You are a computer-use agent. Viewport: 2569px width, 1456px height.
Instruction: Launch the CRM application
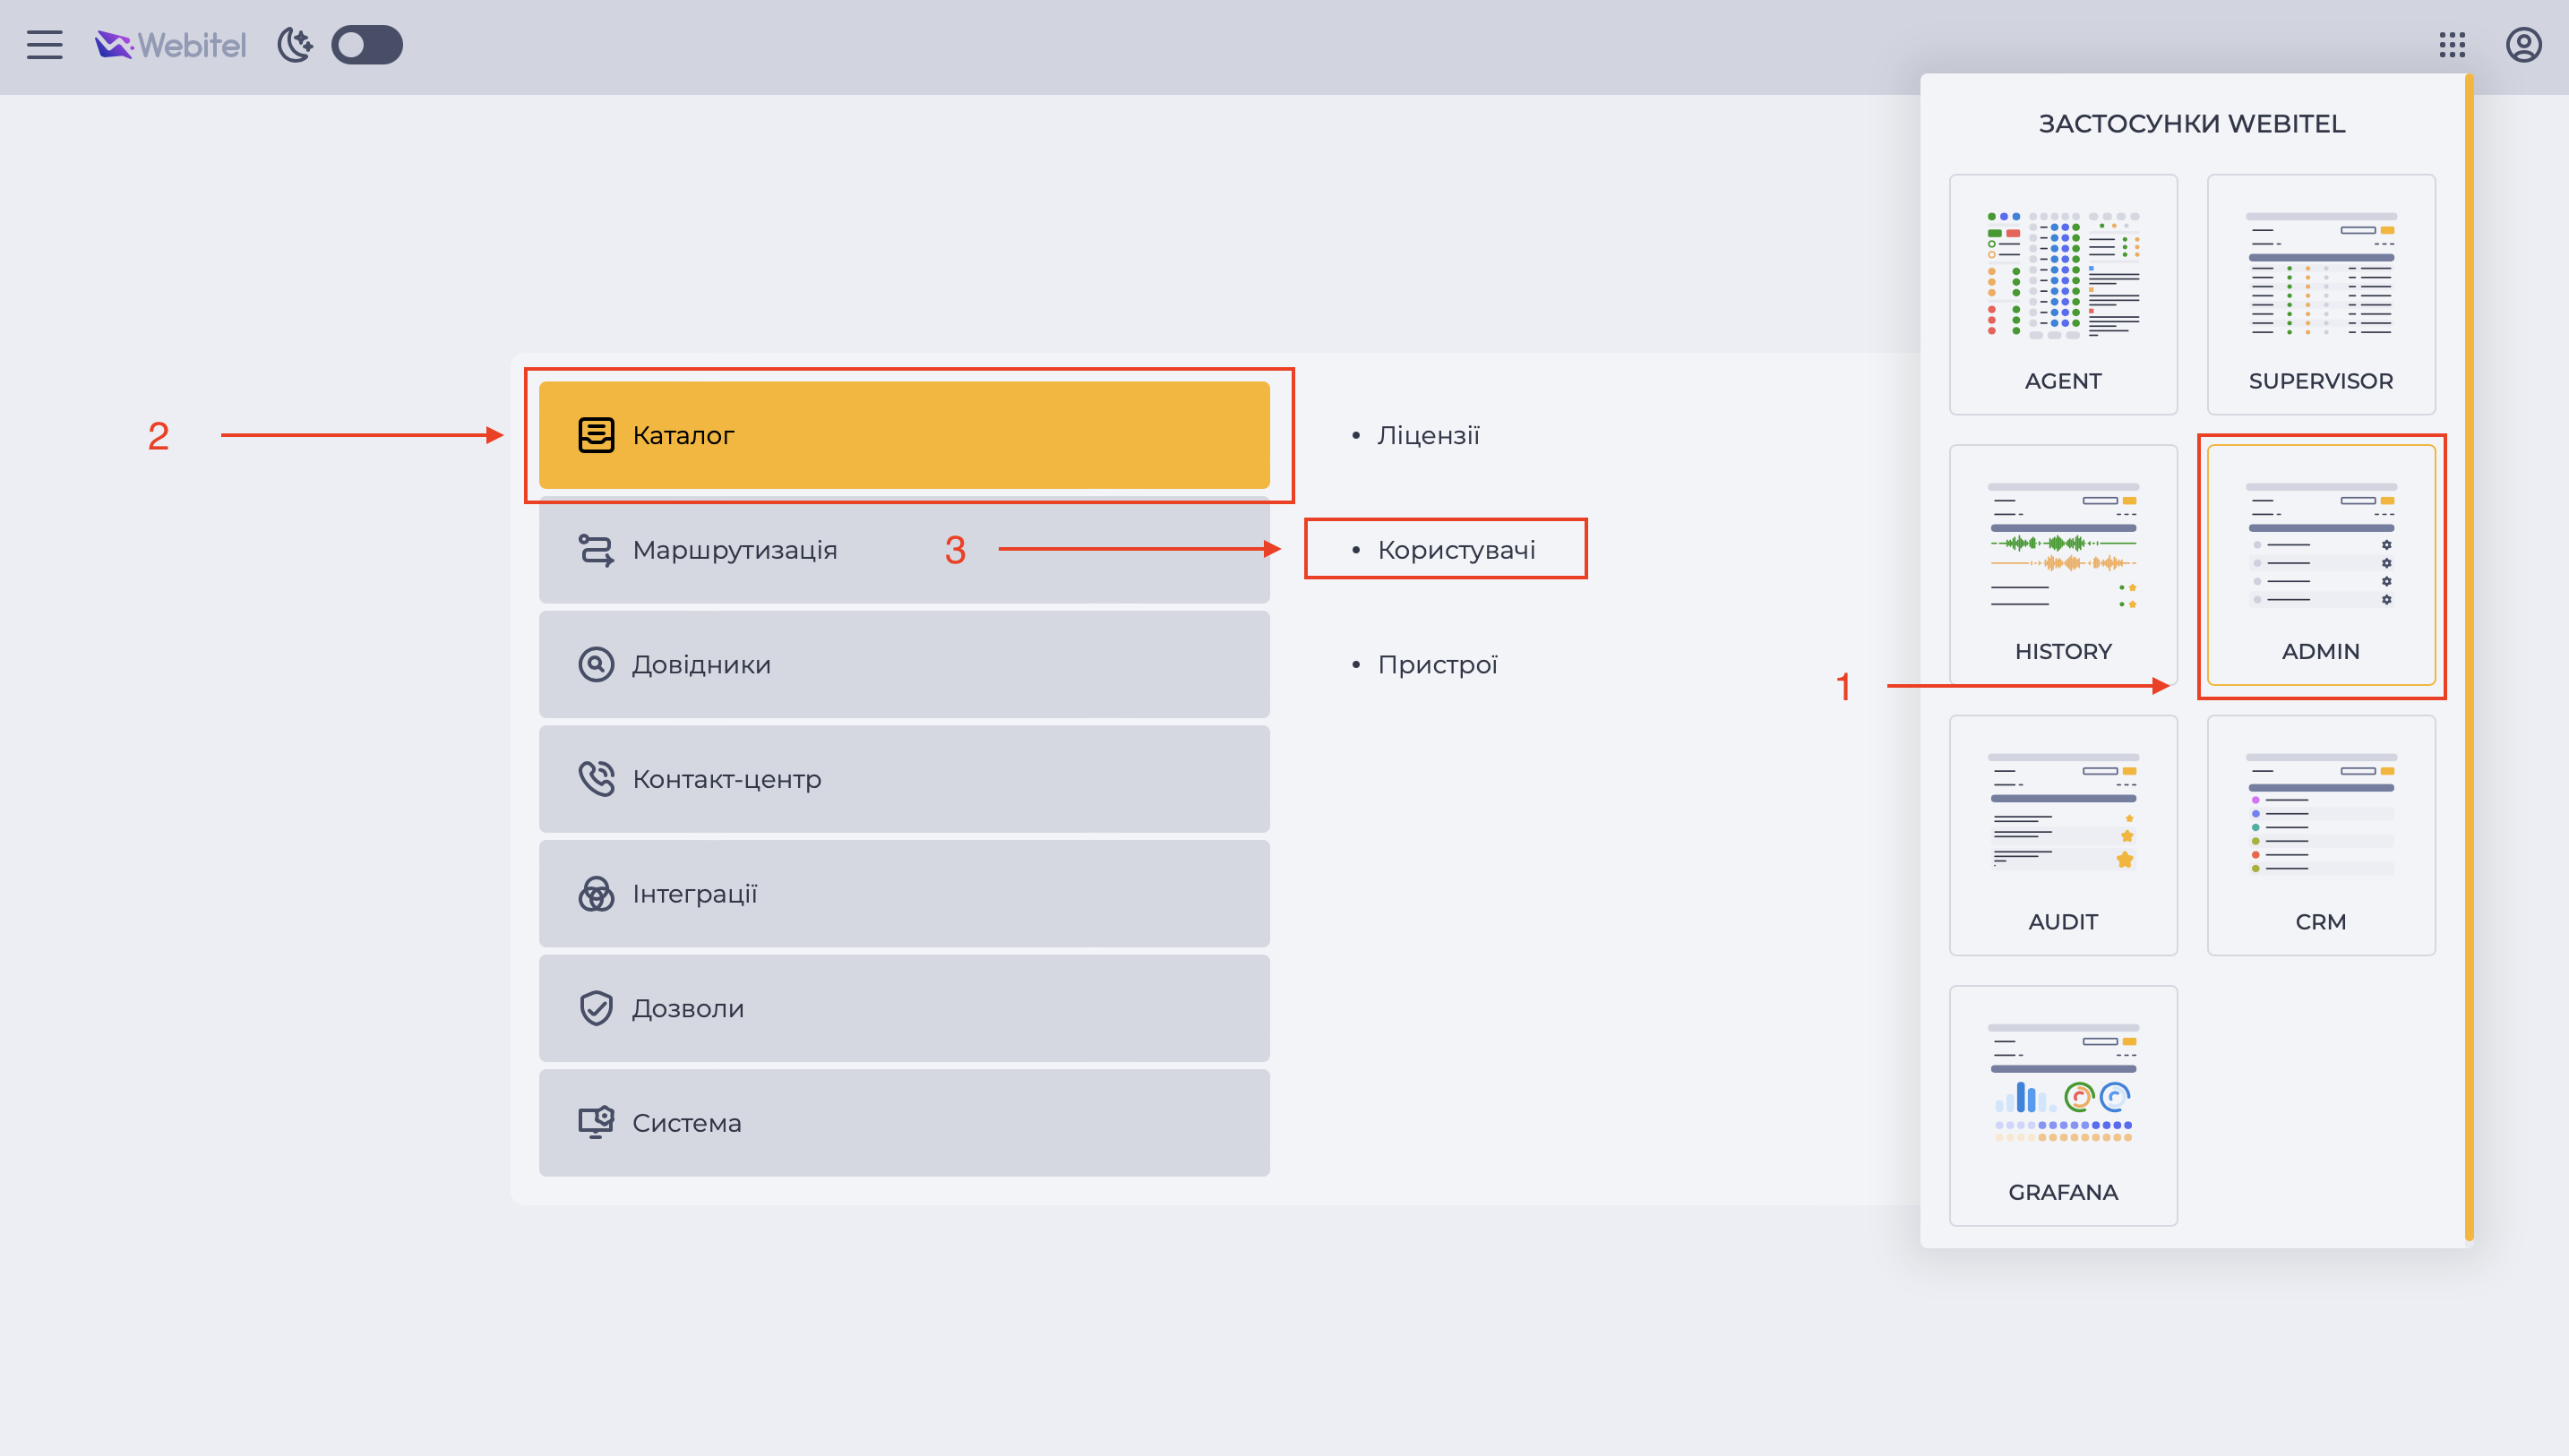[x=2321, y=835]
